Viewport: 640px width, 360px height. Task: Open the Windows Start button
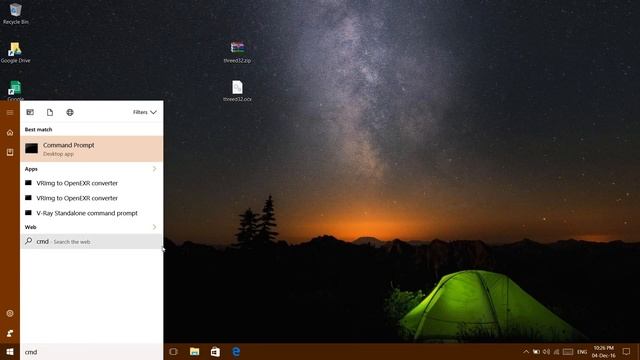pyautogui.click(x=10, y=352)
